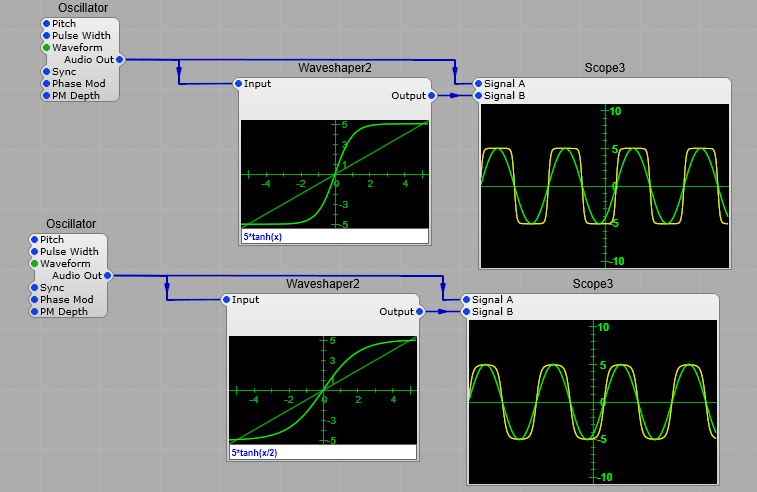This screenshot has height=492, width=757.
Task: Click Output pin of the 5*tanh(x) Waveshaper2
Action: [432, 96]
